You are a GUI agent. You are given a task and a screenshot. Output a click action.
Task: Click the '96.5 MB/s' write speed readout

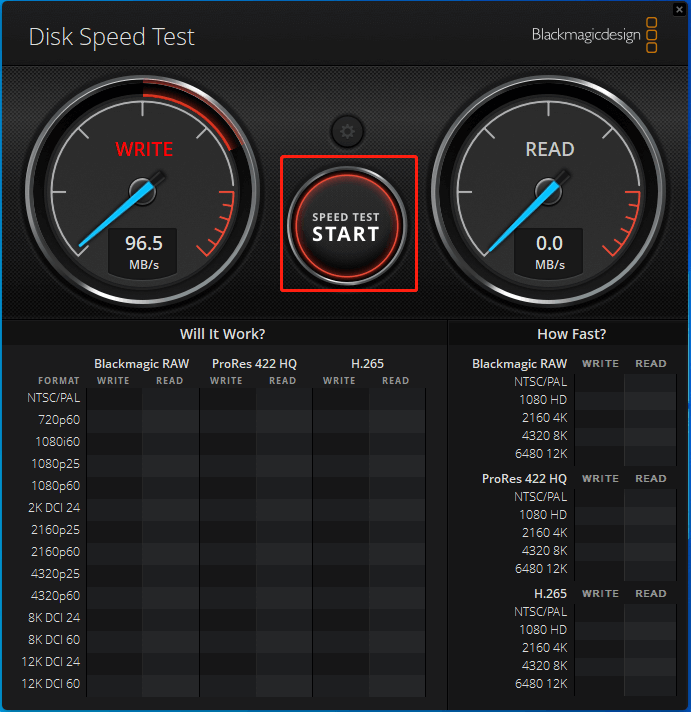143,252
